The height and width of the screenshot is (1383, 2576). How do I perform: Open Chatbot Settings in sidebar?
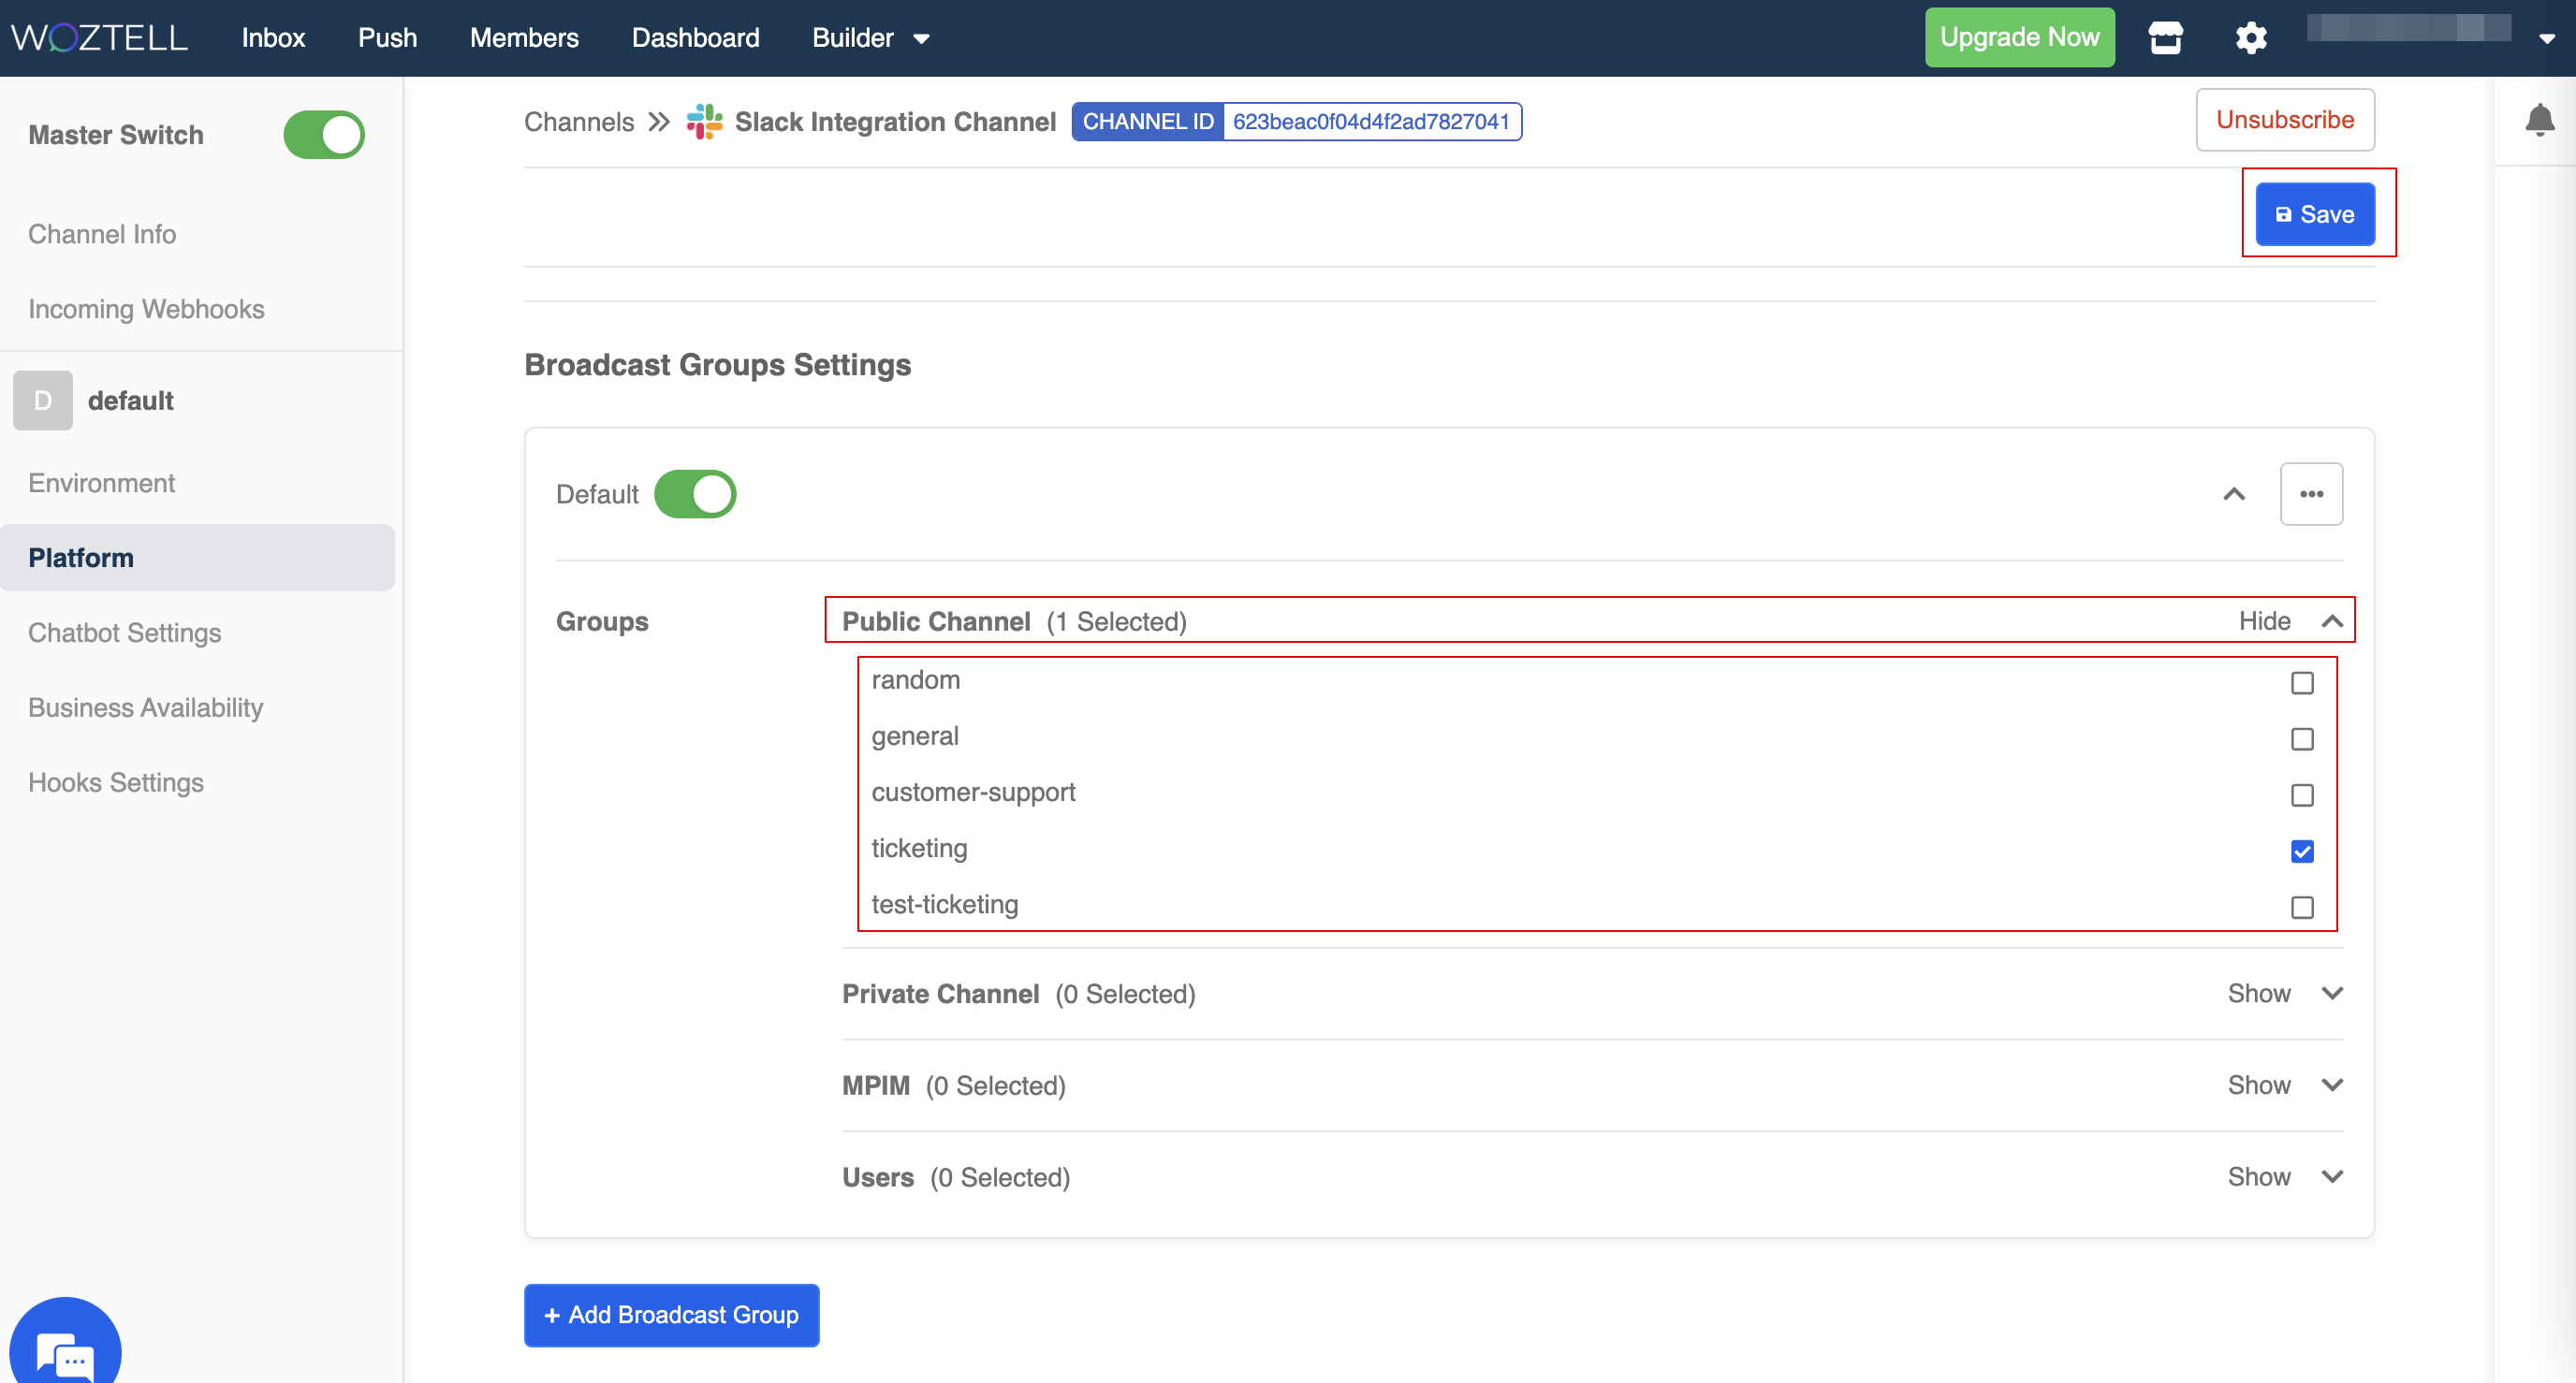[x=124, y=633]
